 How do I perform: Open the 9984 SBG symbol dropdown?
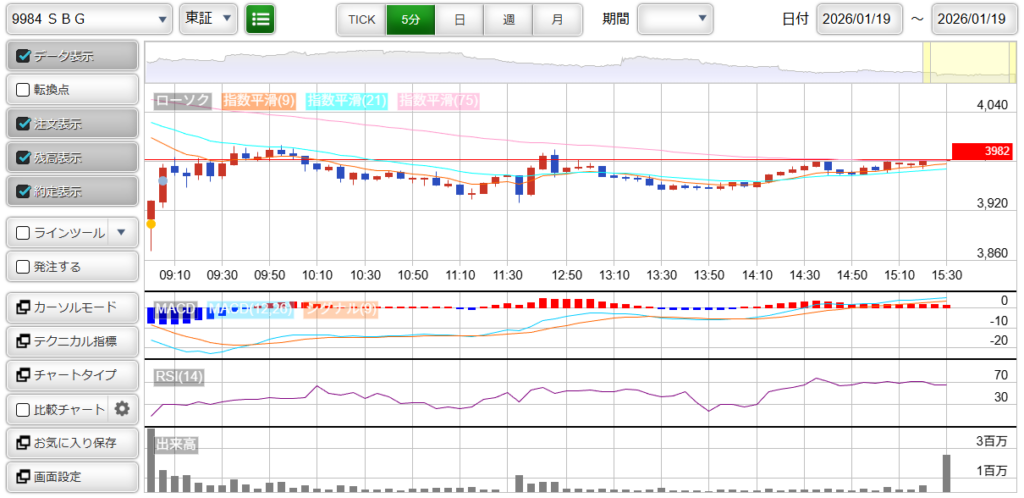[88, 19]
